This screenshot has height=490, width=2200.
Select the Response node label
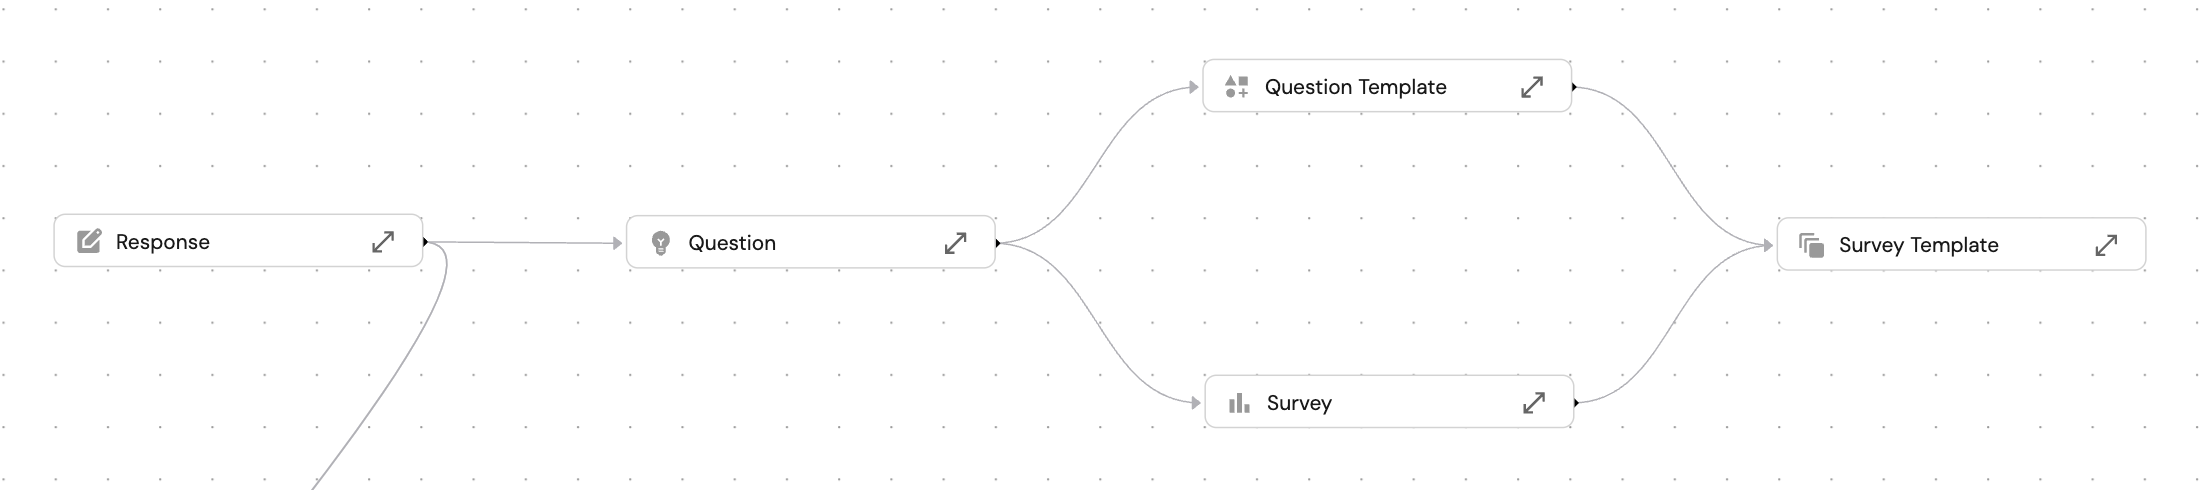coord(163,242)
